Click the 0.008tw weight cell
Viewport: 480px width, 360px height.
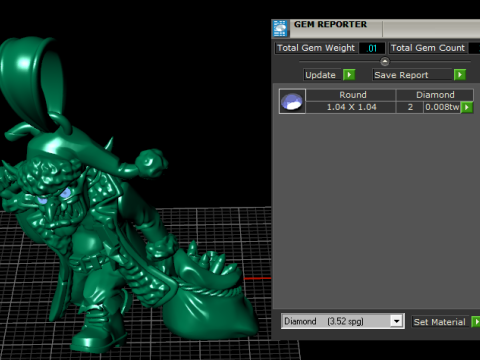pyautogui.click(x=442, y=107)
